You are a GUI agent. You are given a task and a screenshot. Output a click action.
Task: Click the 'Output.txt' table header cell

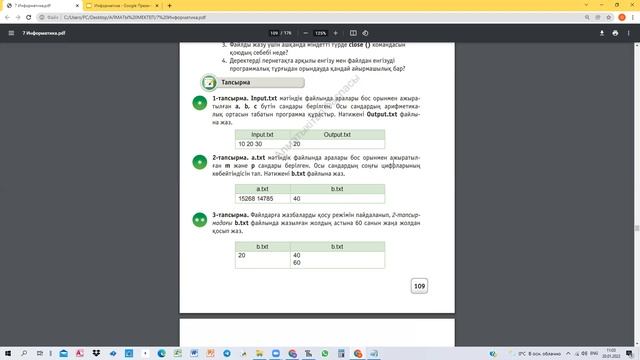(x=337, y=135)
